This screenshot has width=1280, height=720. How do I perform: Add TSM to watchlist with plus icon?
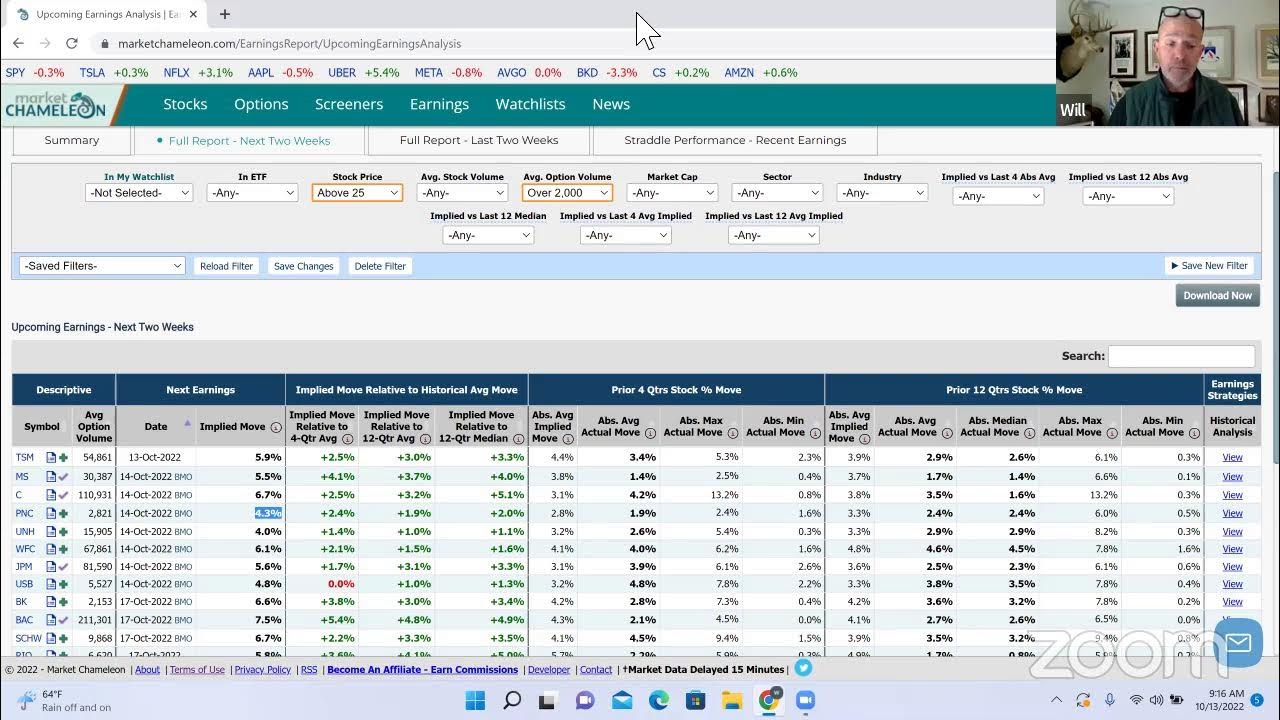(x=63, y=458)
